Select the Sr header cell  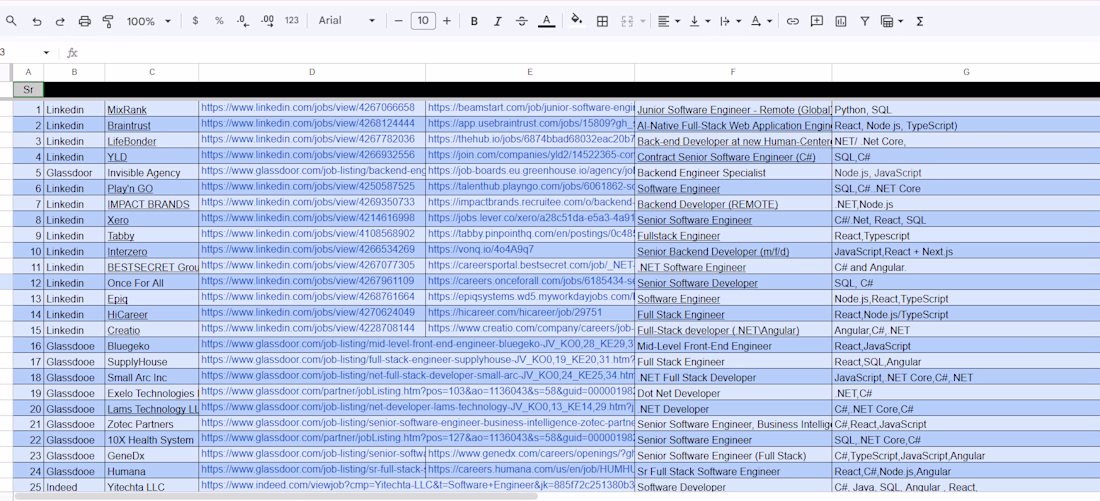click(28, 90)
